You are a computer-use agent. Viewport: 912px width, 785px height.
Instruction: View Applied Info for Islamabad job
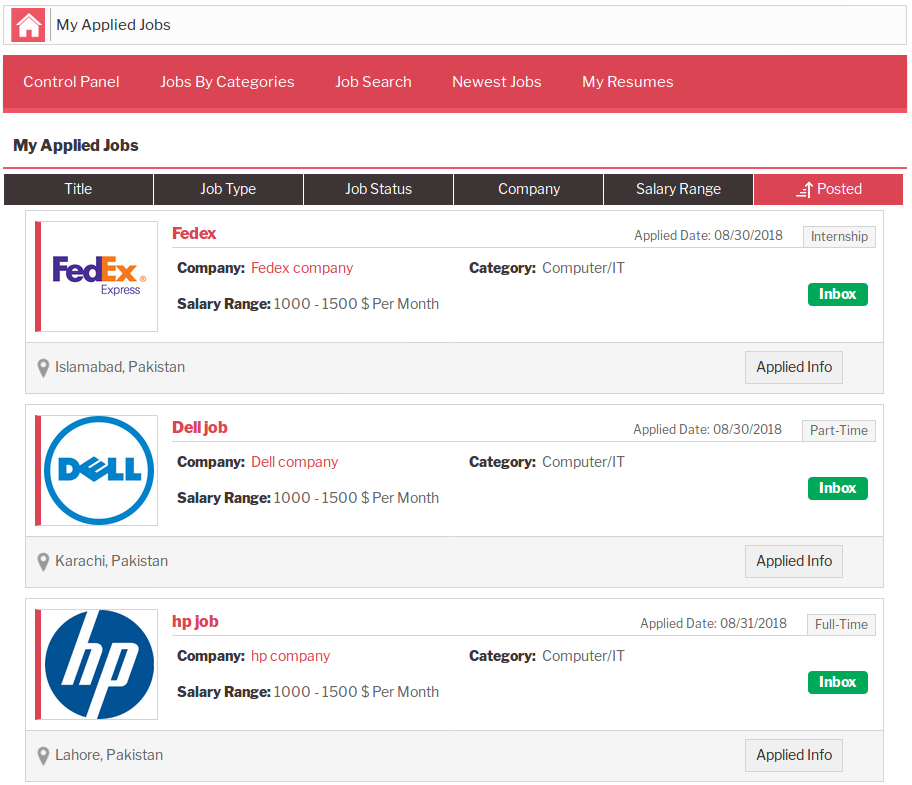793,367
